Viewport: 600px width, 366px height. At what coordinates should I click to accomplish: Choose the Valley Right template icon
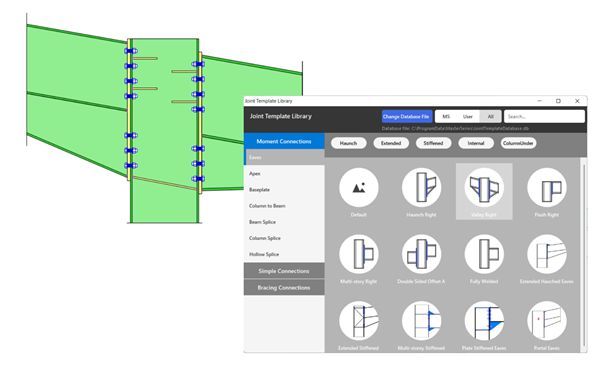(484, 188)
